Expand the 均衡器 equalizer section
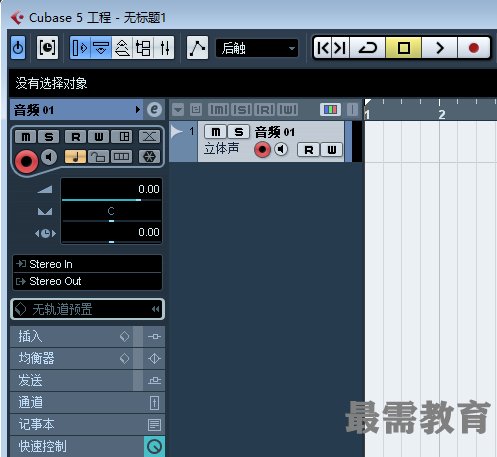The height and width of the screenshot is (457, 497). tap(71, 358)
